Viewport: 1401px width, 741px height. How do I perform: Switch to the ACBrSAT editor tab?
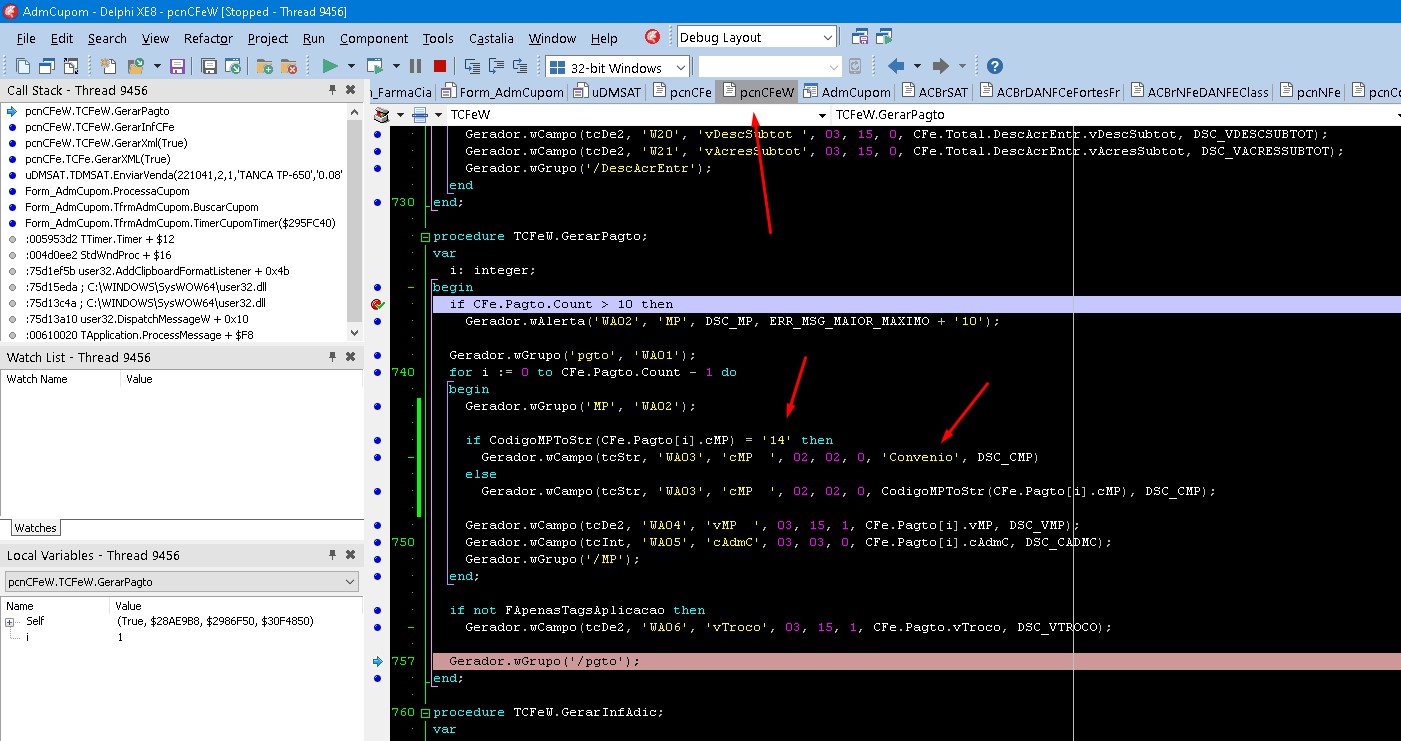pyautogui.click(x=935, y=92)
